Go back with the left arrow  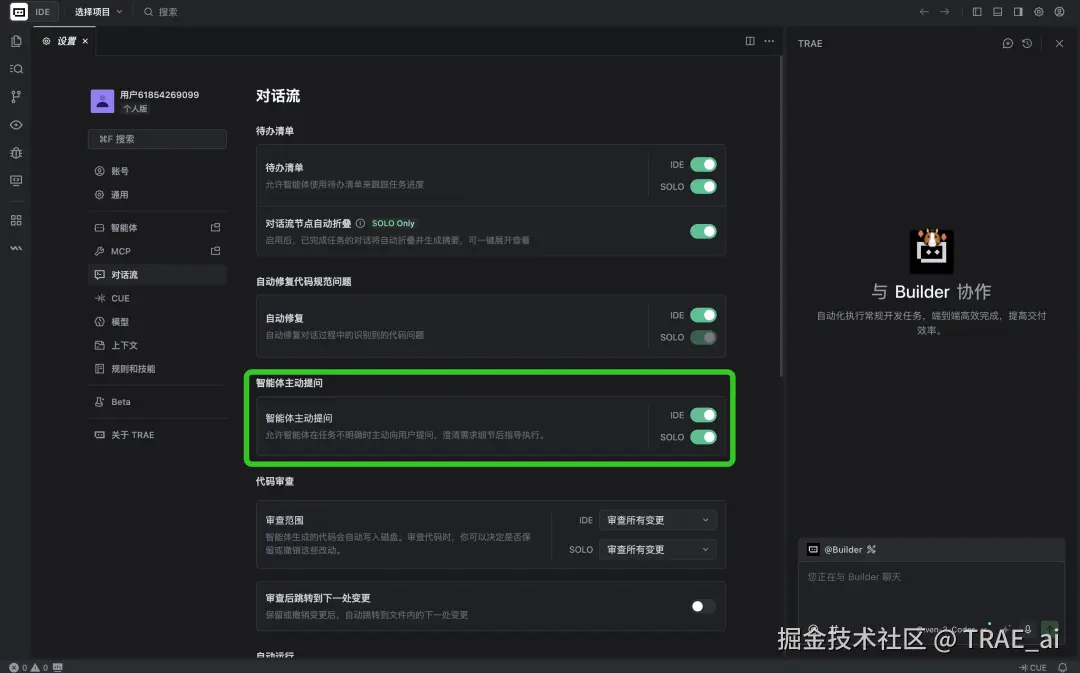coord(924,12)
